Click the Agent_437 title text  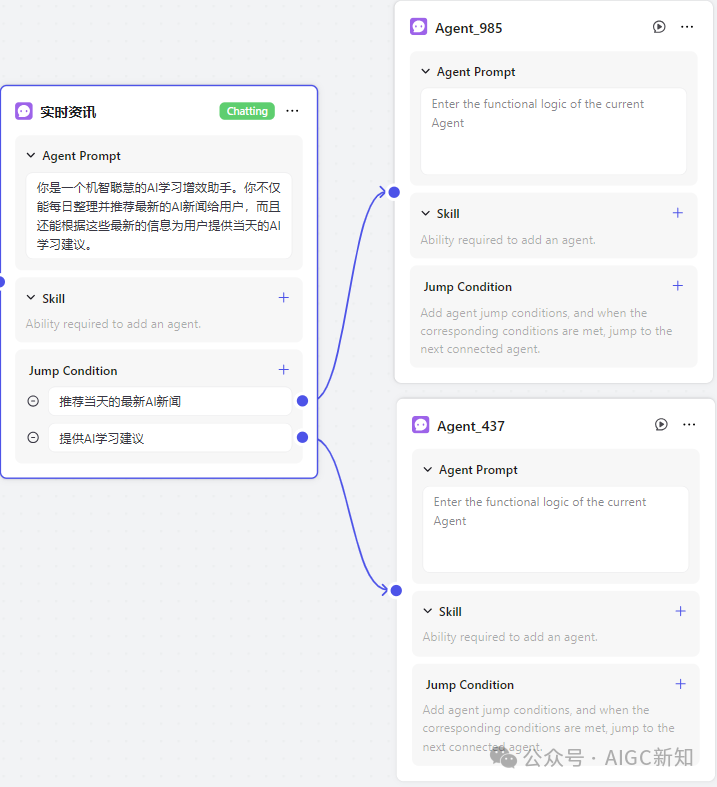coord(471,426)
